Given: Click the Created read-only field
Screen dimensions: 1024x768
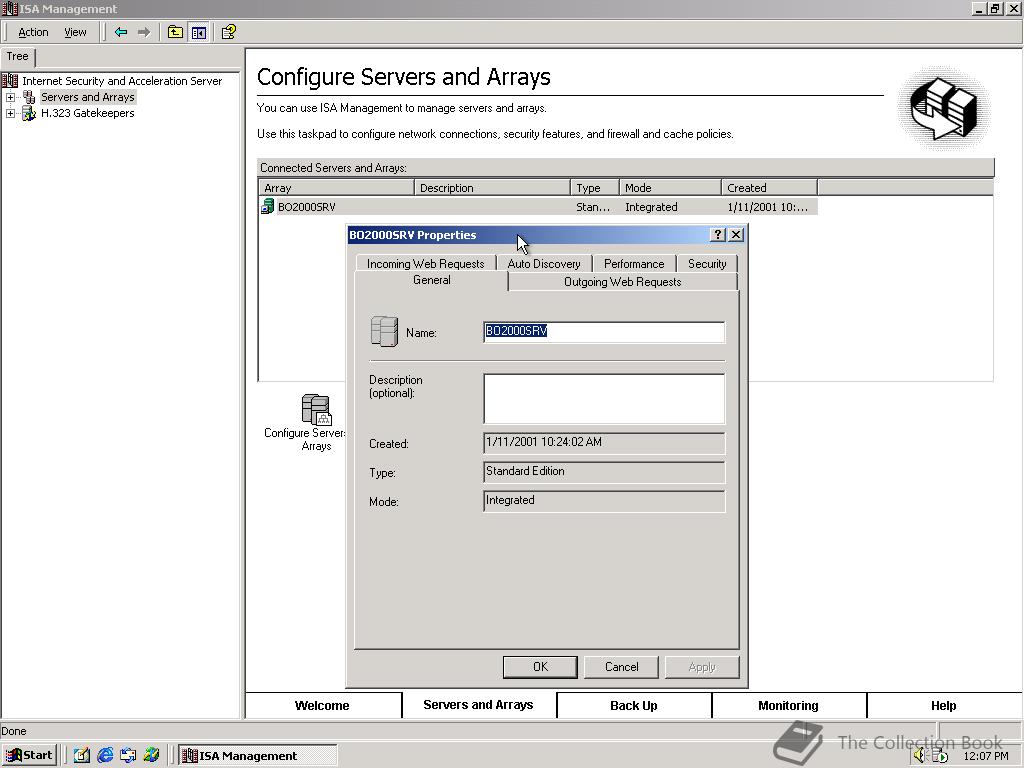Looking at the screenshot, I should [x=604, y=443].
